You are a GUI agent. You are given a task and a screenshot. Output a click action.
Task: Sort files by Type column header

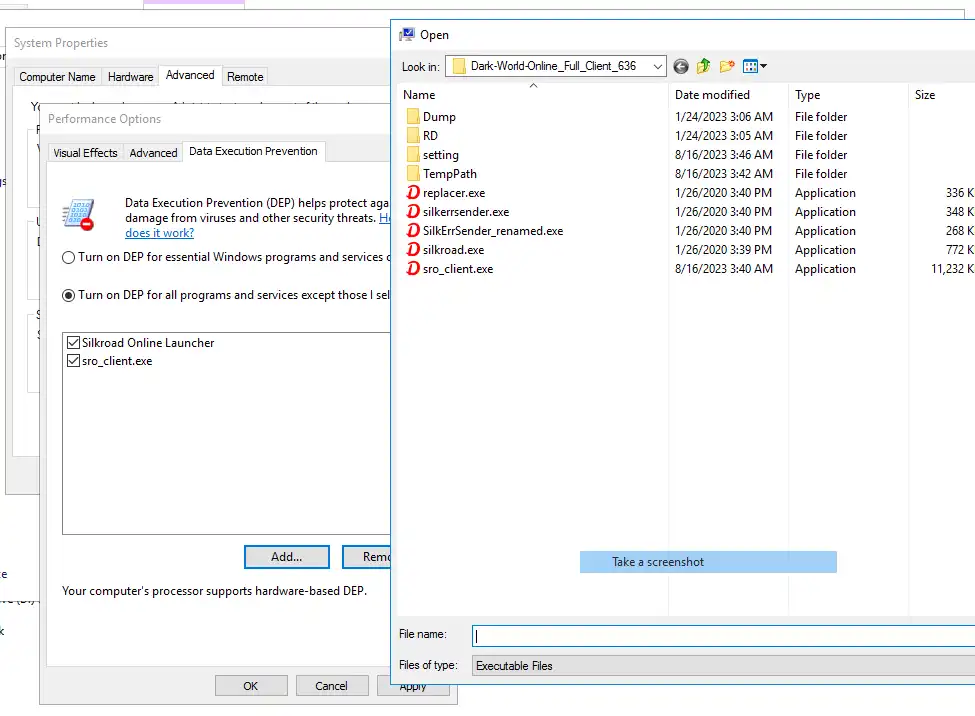point(849,95)
